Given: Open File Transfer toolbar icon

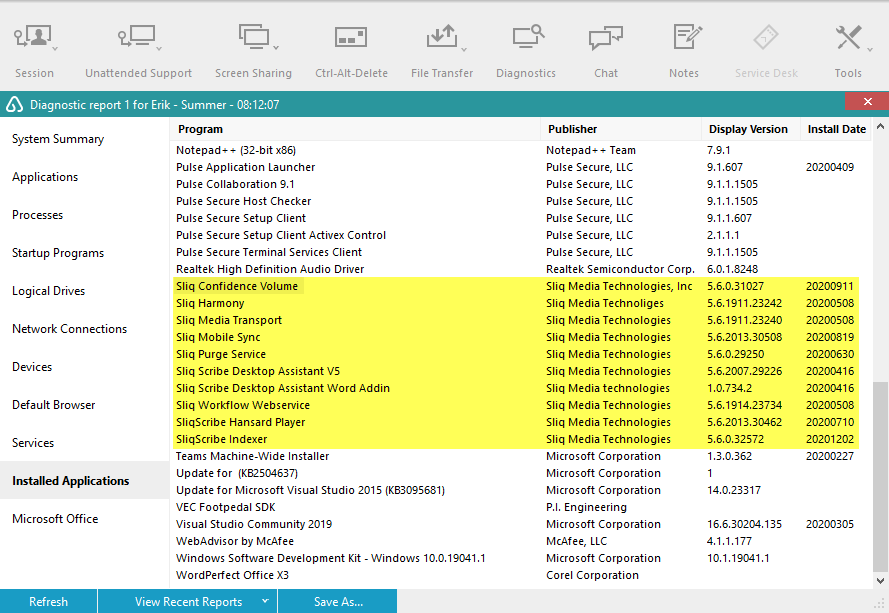Looking at the screenshot, I should point(441,36).
